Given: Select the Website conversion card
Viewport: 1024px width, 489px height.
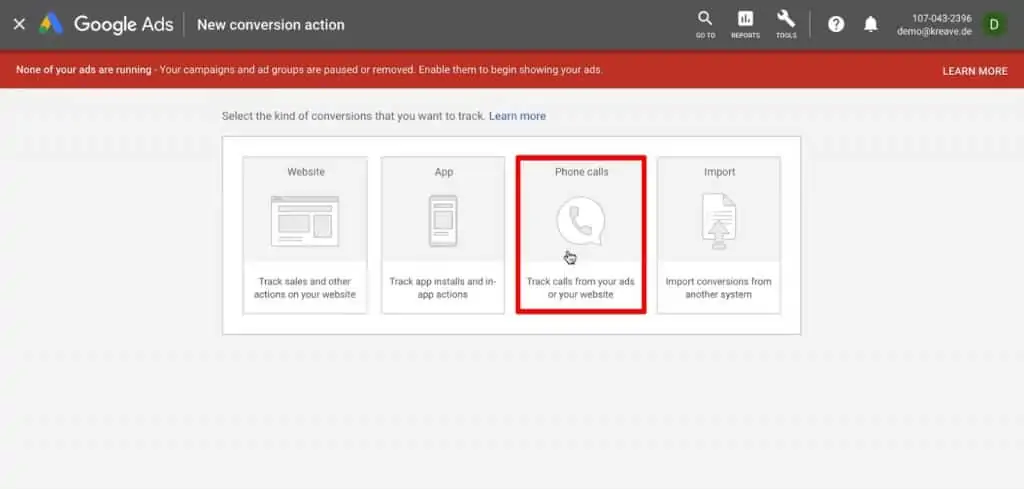Looking at the screenshot, I should tap(305, 235).
